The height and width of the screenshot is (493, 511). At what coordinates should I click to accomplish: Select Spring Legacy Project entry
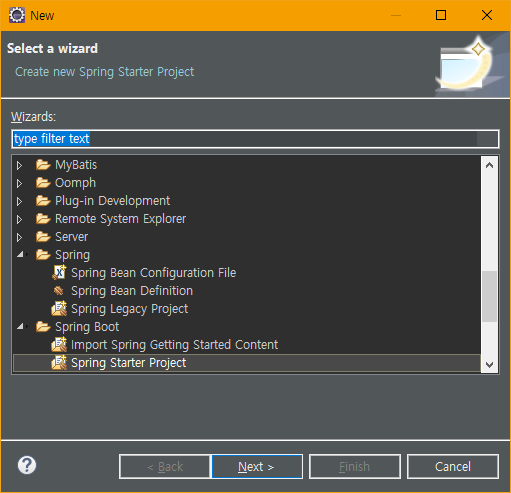tap(130, 309)
